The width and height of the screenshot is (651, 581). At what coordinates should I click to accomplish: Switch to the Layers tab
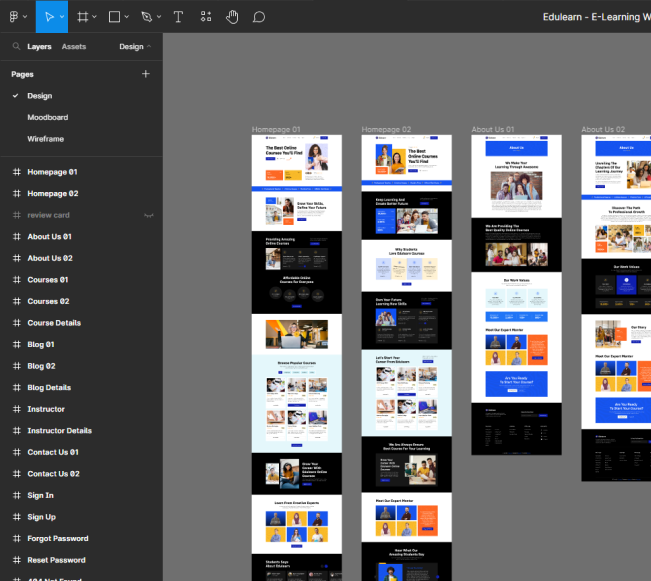tap(39, 47)
